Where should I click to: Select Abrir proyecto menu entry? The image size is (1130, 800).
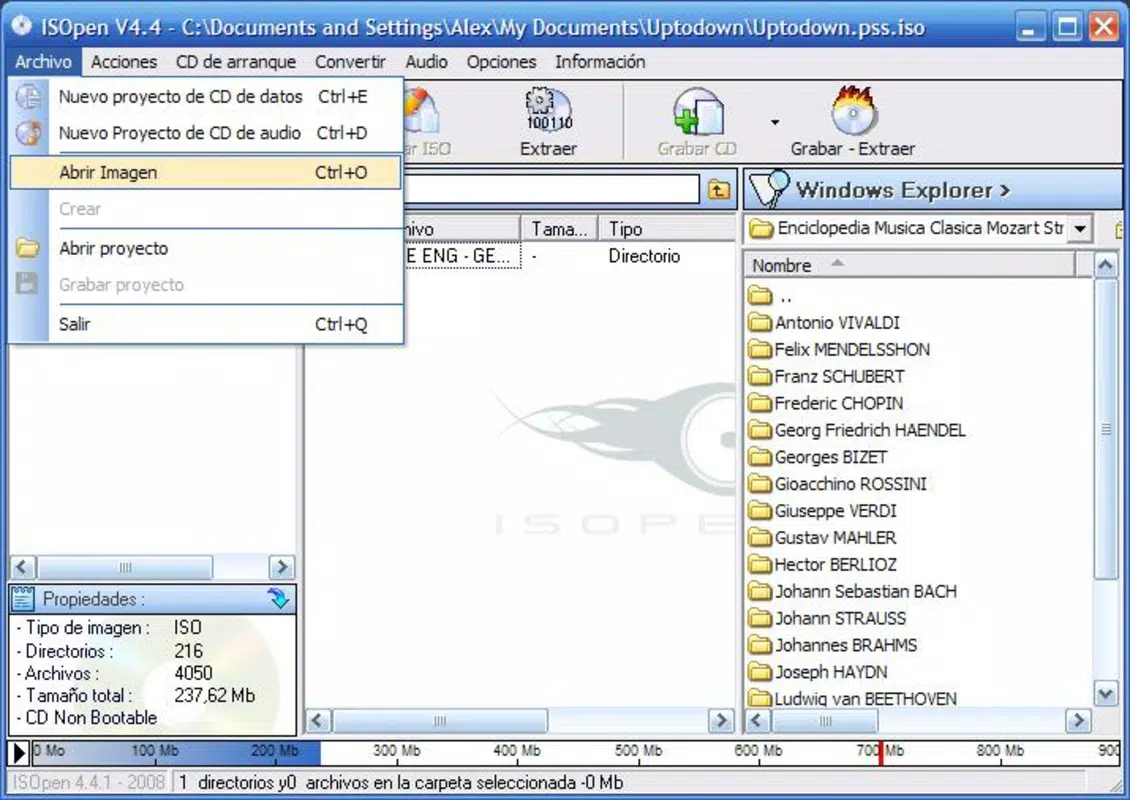pos(205,249)
